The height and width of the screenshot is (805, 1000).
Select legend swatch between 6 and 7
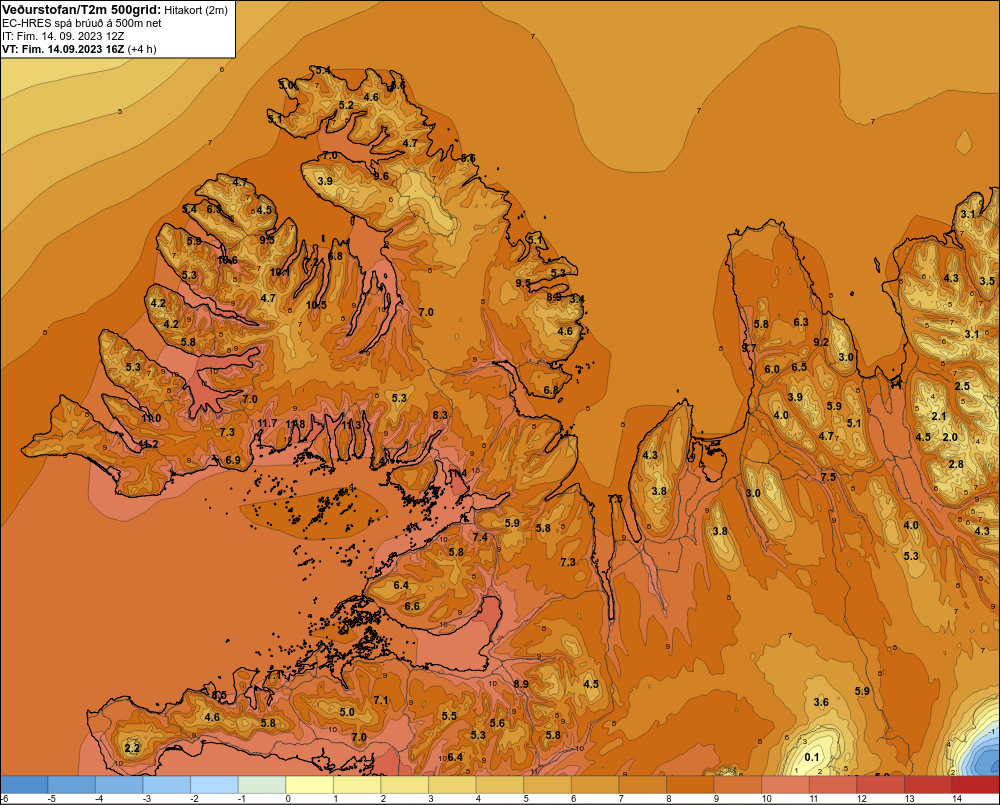click(595, 784)
